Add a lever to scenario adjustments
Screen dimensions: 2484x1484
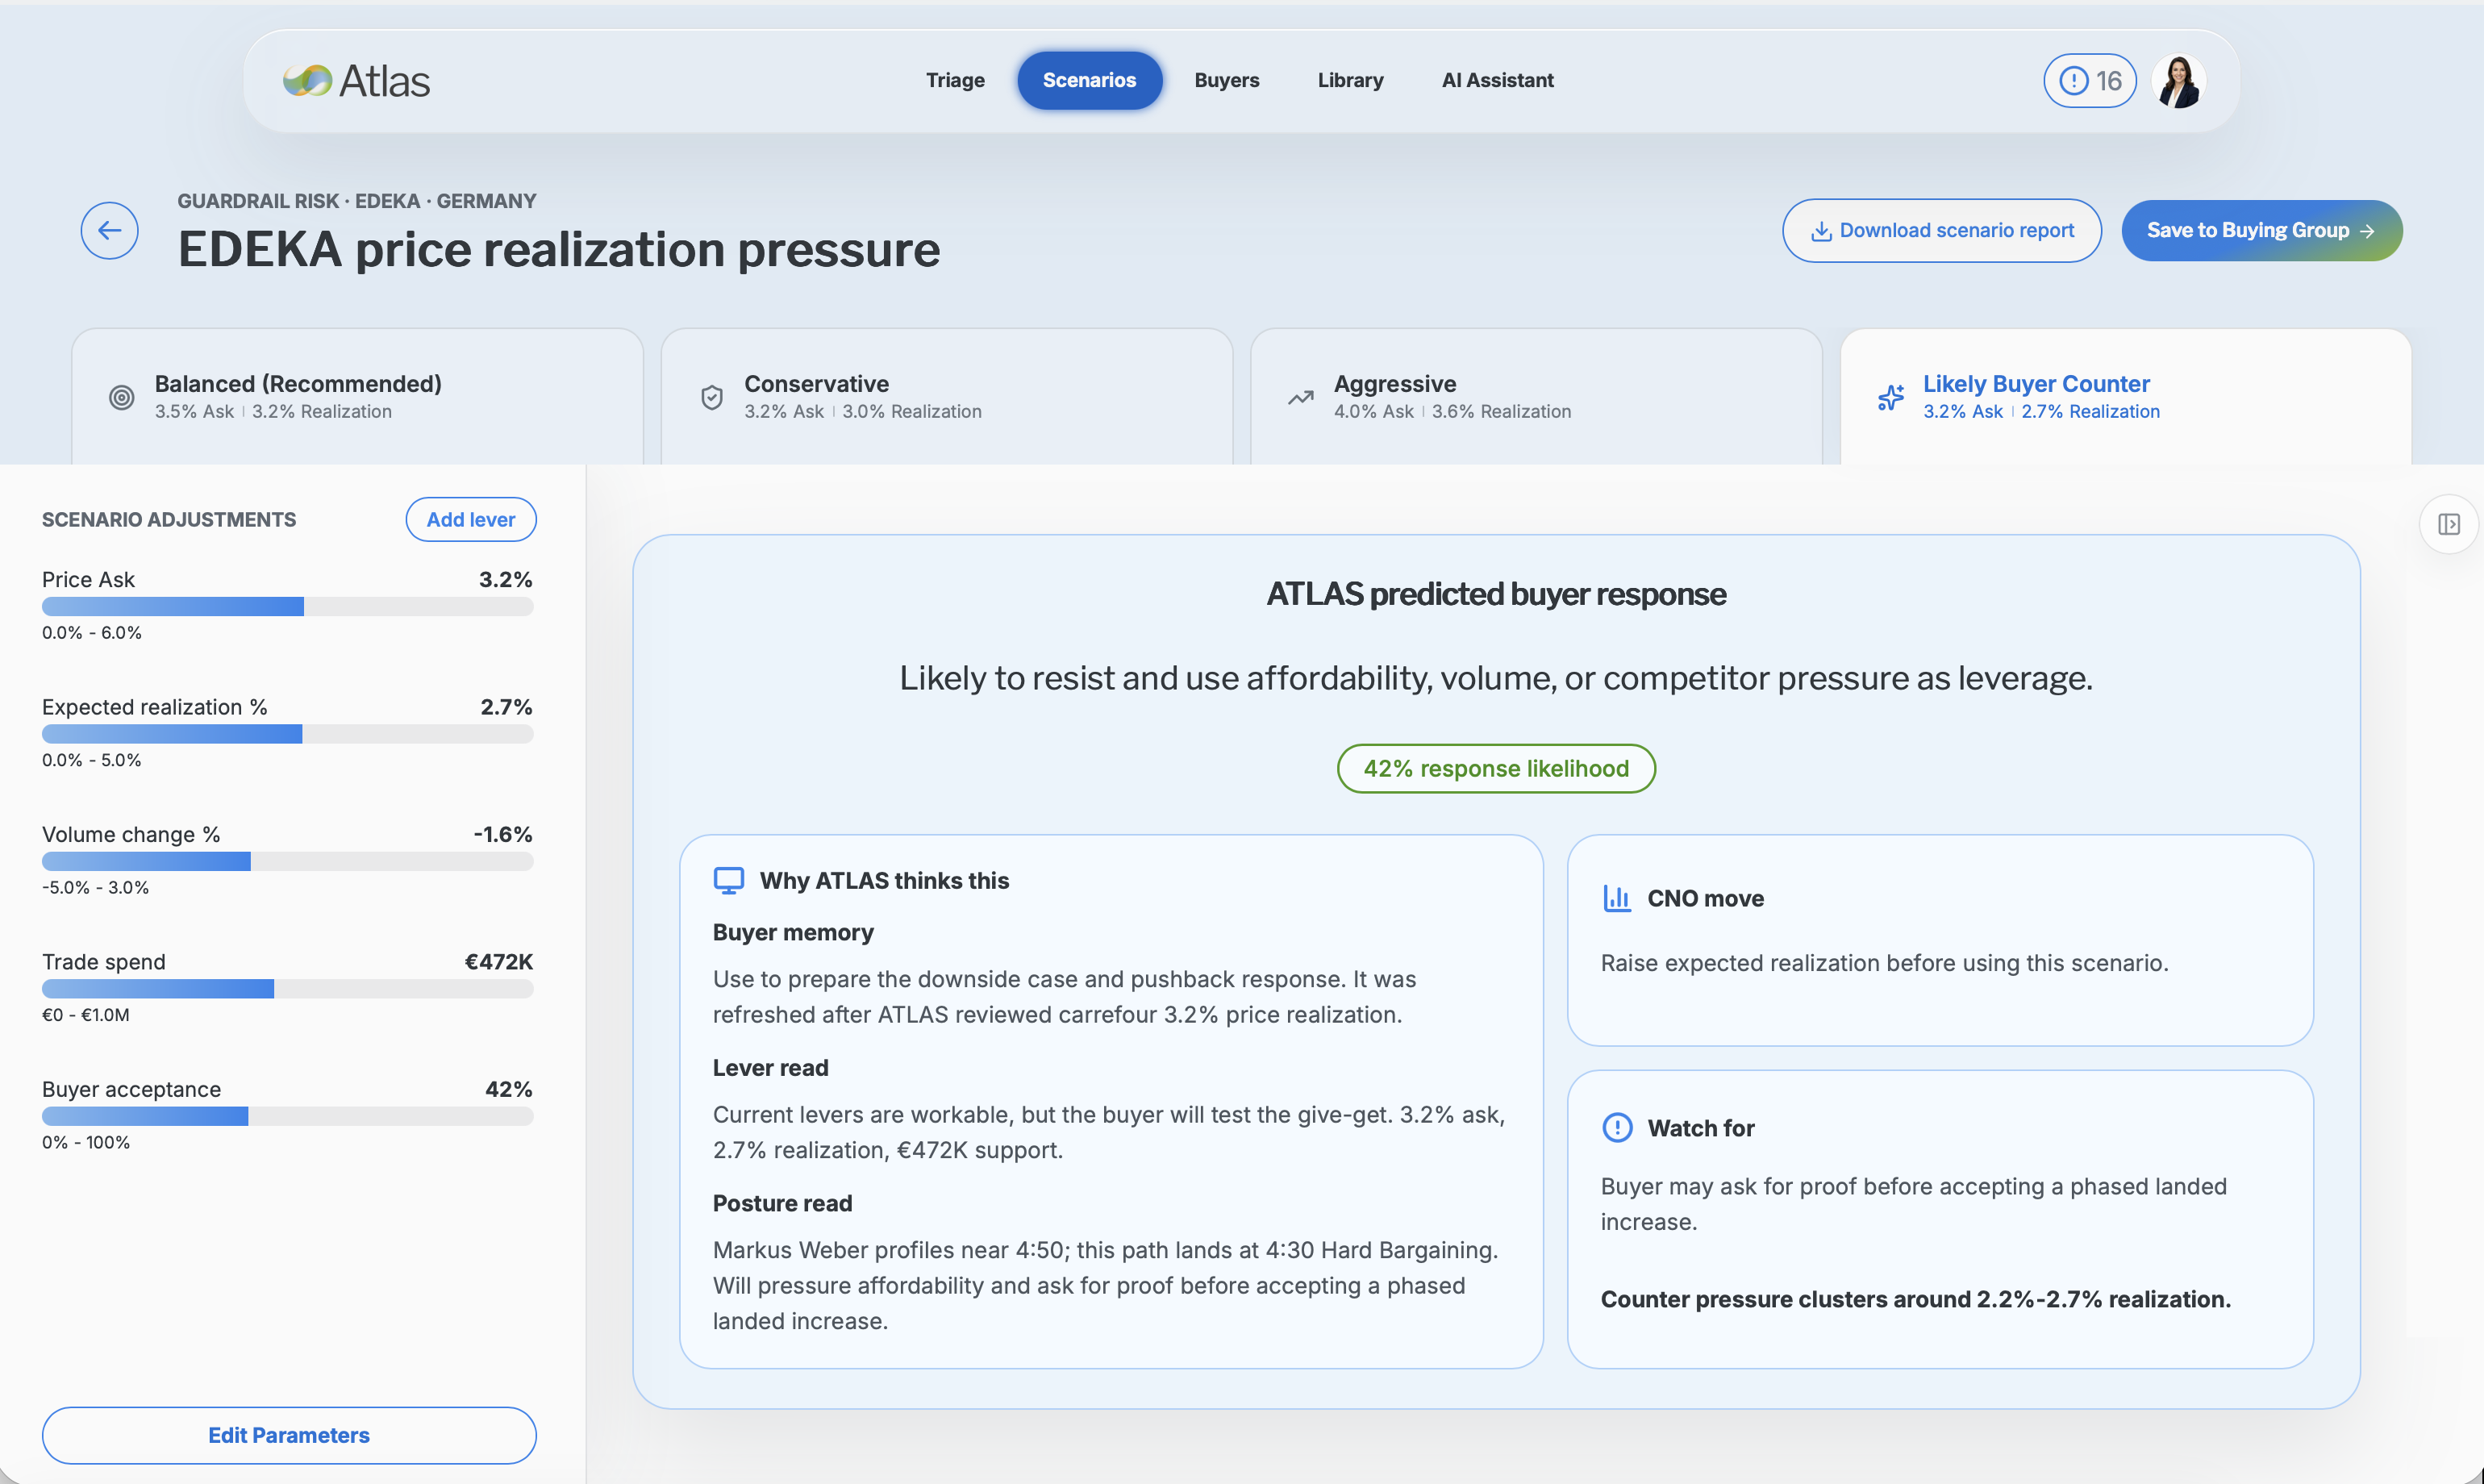[471, 520]
